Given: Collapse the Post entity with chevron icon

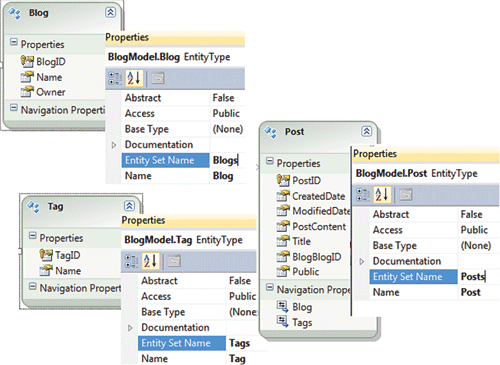Looking at the screenshot, I should 366,131.
